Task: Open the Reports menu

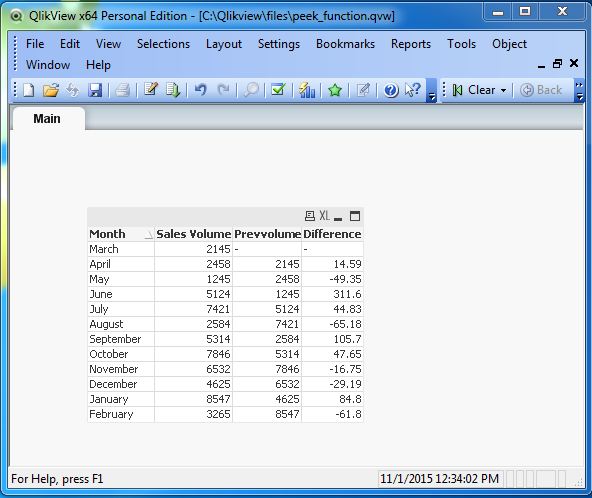Action: [411, 44]
